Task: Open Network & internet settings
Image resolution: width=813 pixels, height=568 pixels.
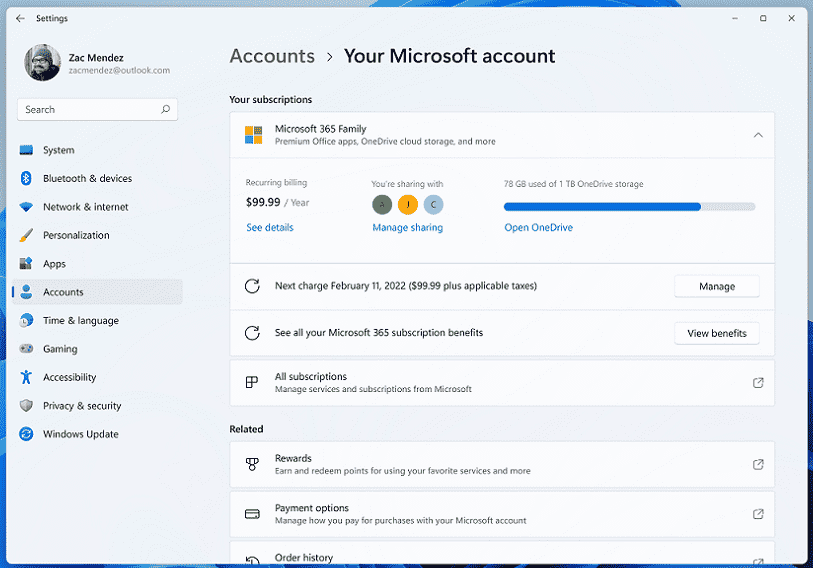Action: click(97, 207)
